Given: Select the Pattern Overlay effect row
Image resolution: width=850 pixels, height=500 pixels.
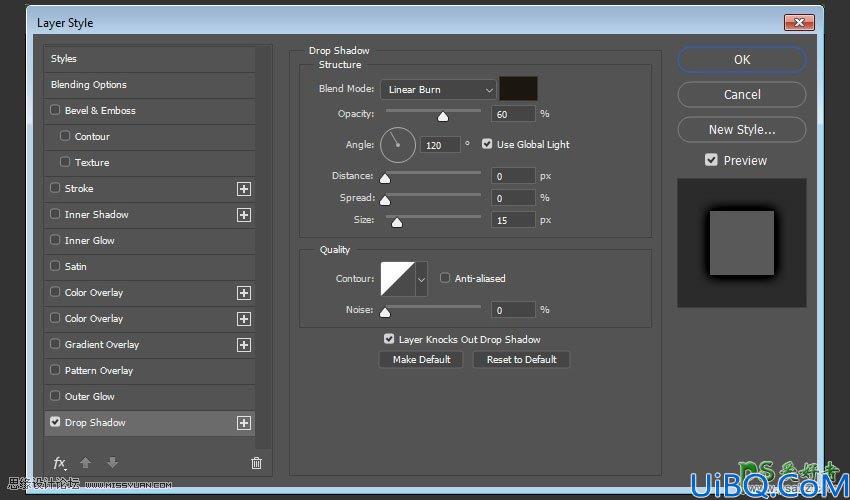Looking at the screenshot, I should click(x=150, y=371).
